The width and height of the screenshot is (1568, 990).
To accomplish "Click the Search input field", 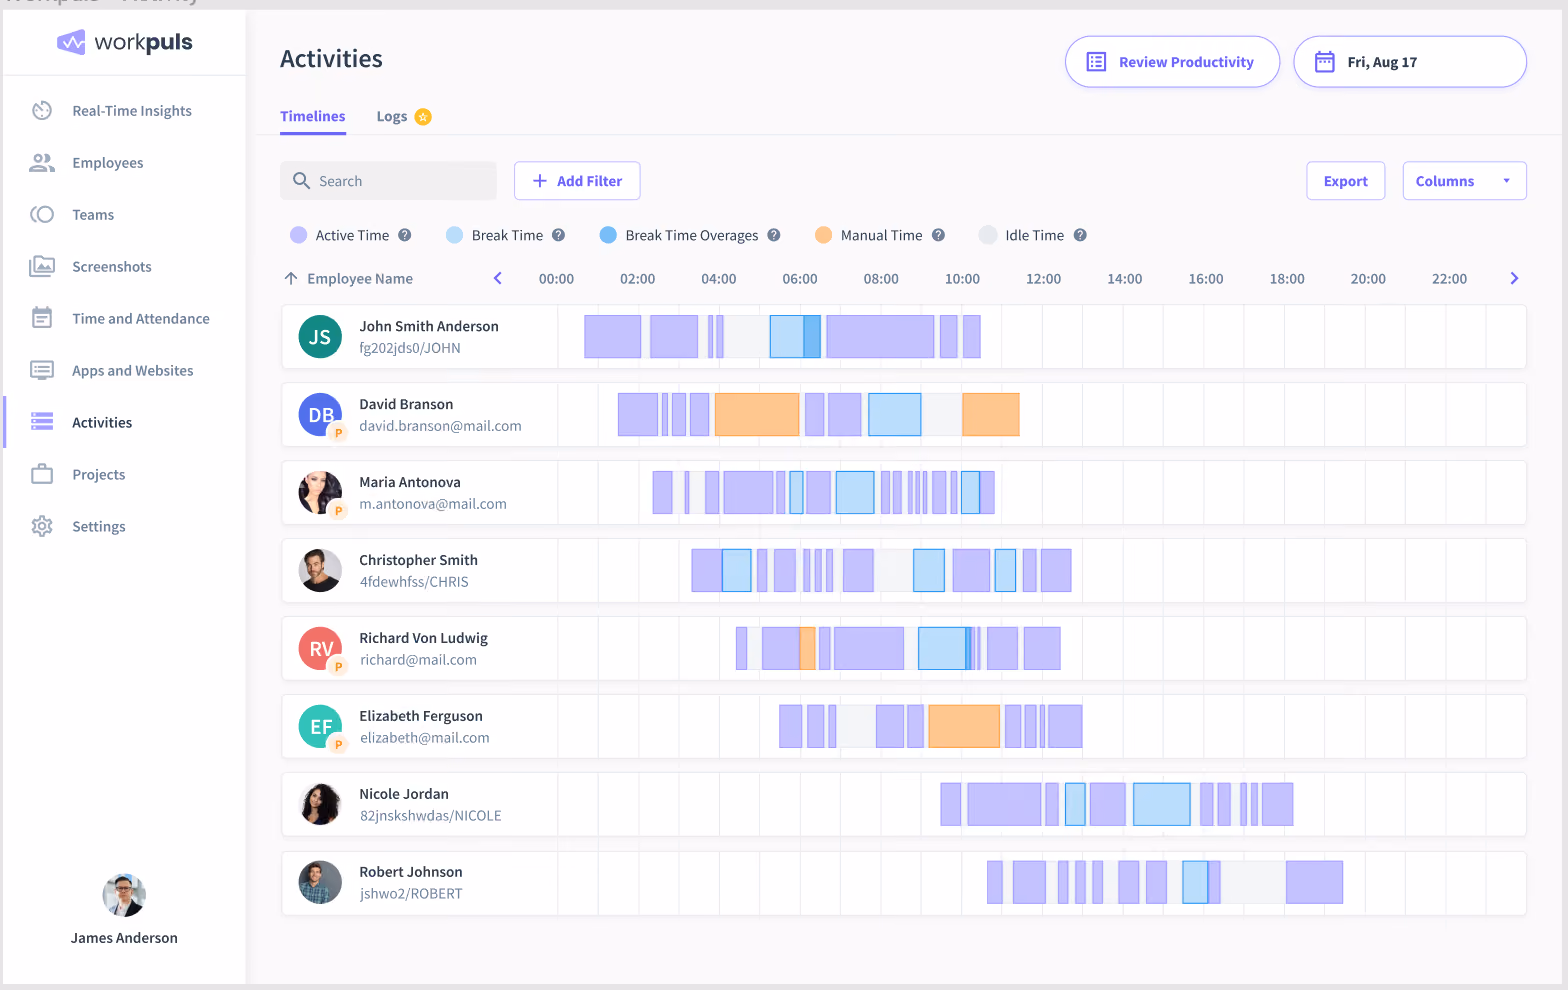I will [388, 181].
